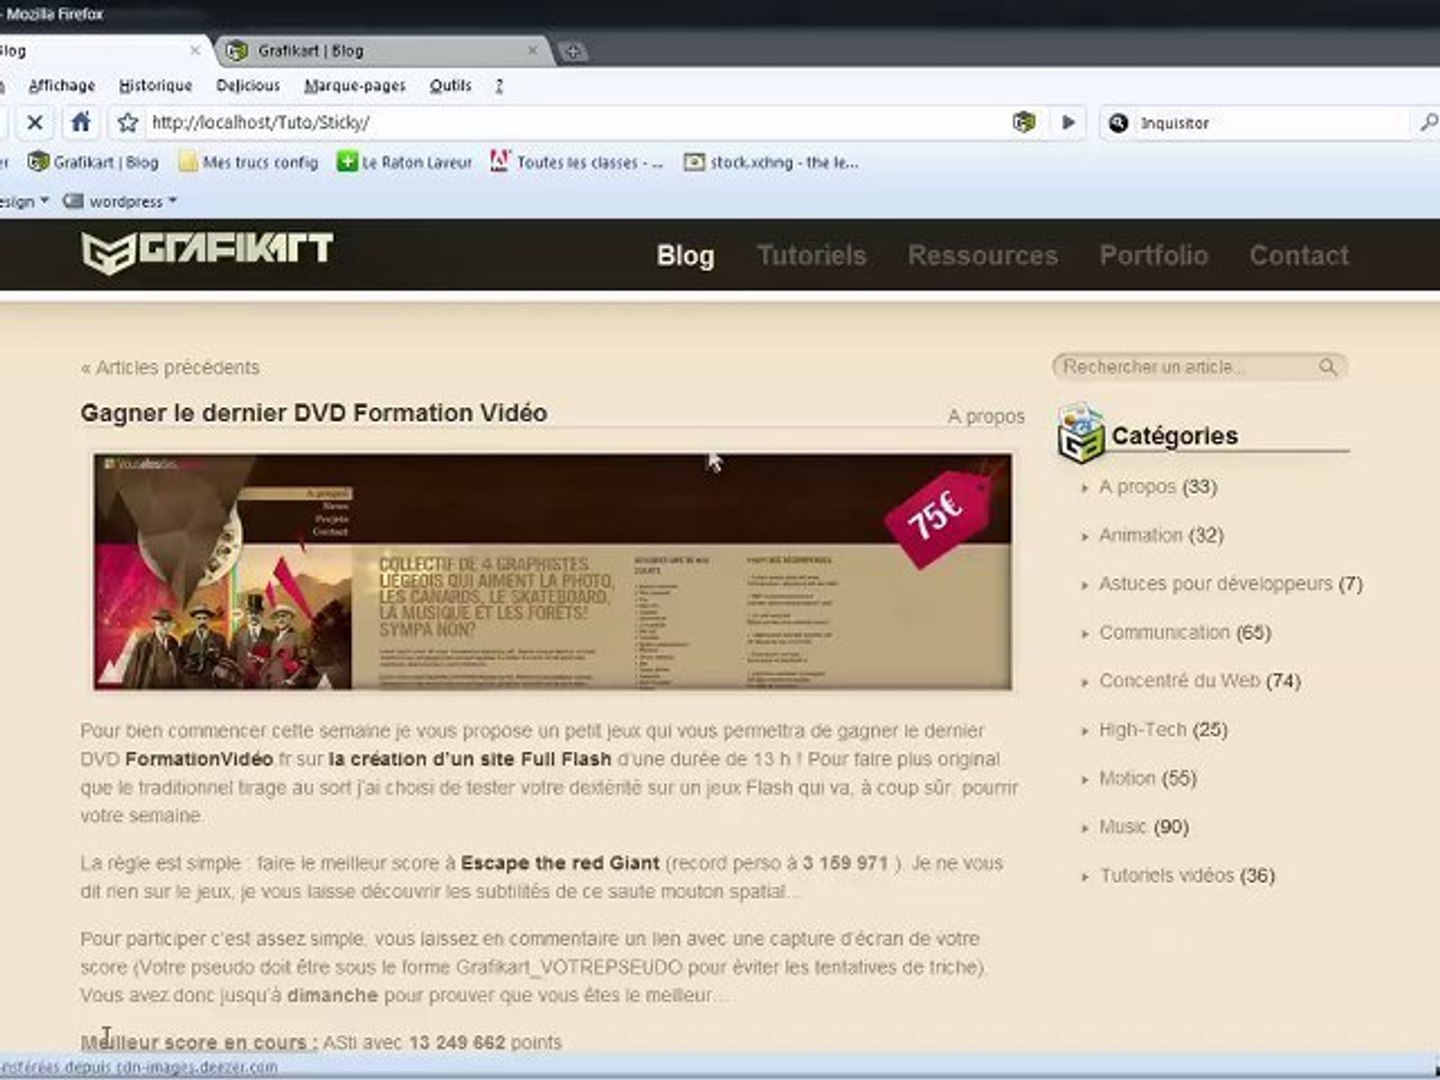Go to the Ressources navigation item

(982, 256)
